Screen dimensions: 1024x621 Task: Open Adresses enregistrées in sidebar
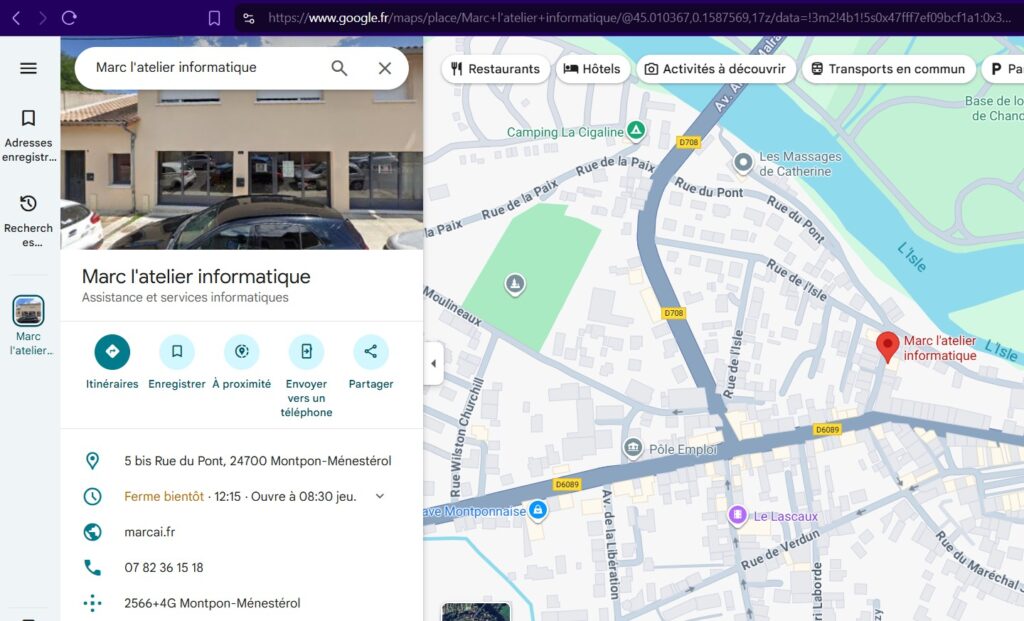click(x=29, y=136)
